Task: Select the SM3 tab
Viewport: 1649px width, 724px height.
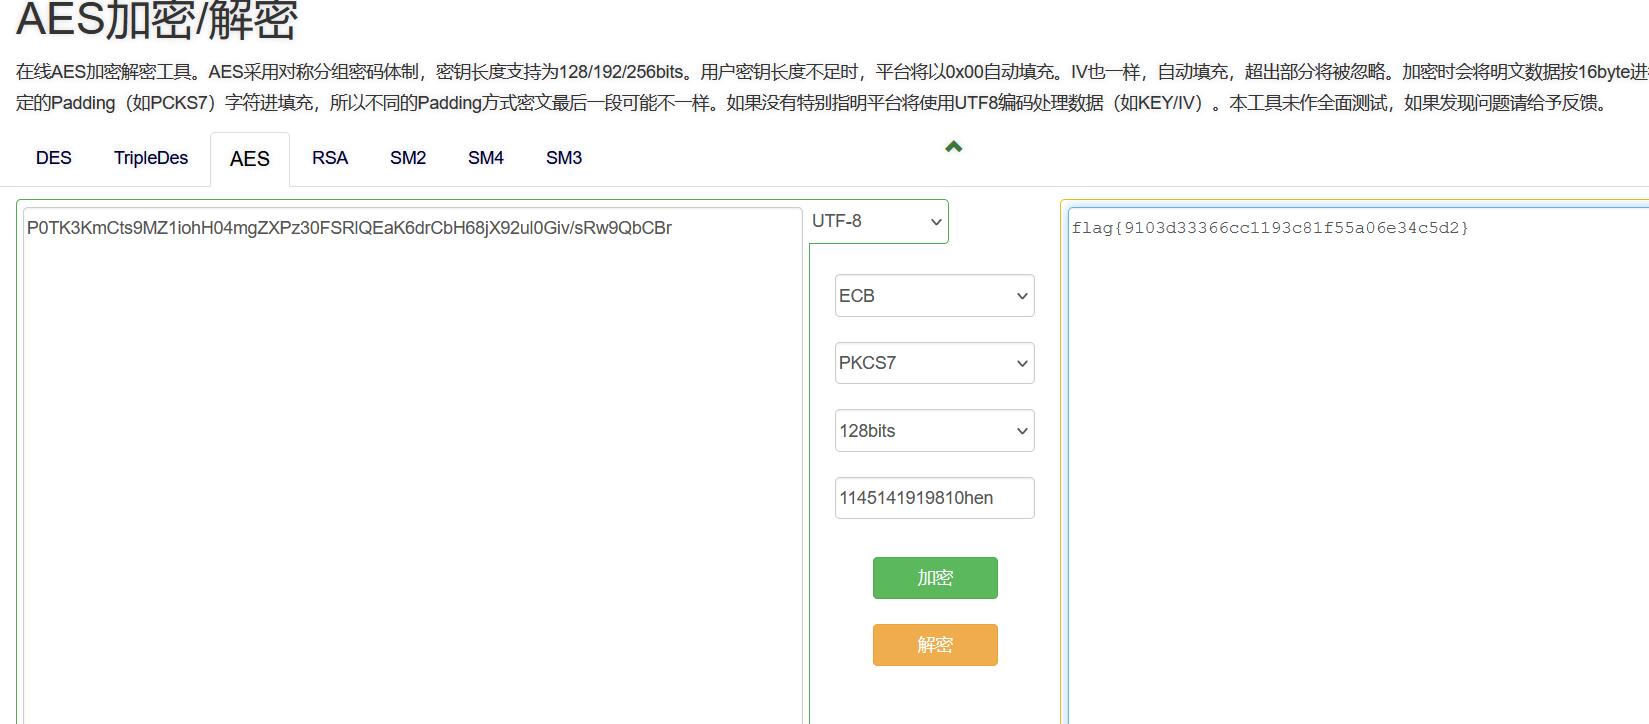Action: tap(564, 158)
